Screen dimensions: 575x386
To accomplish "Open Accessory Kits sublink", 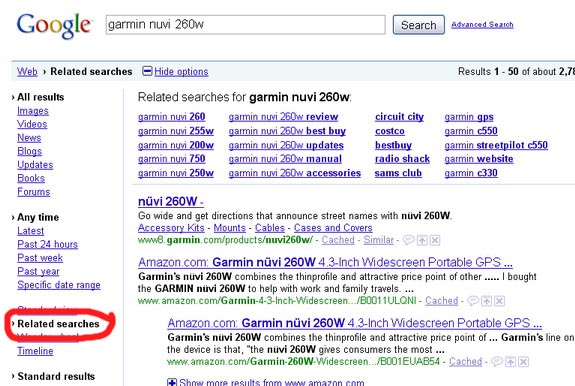I will tap(171, 228).
